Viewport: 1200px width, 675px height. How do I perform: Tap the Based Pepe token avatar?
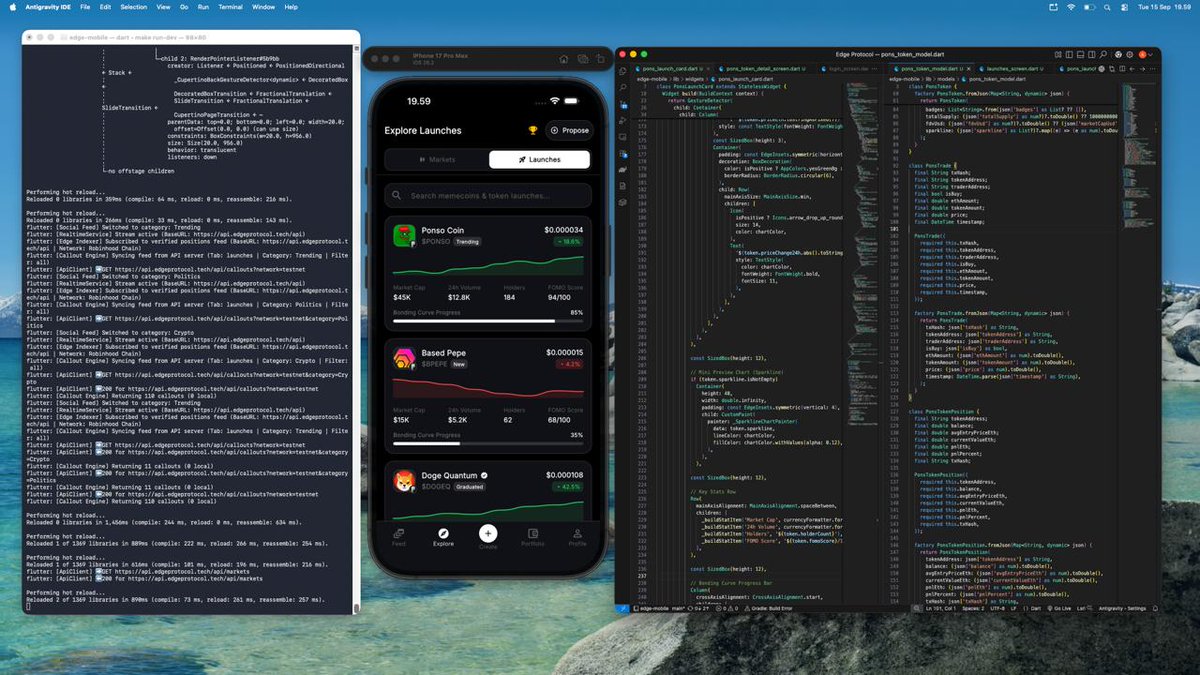tap(404, 358)
